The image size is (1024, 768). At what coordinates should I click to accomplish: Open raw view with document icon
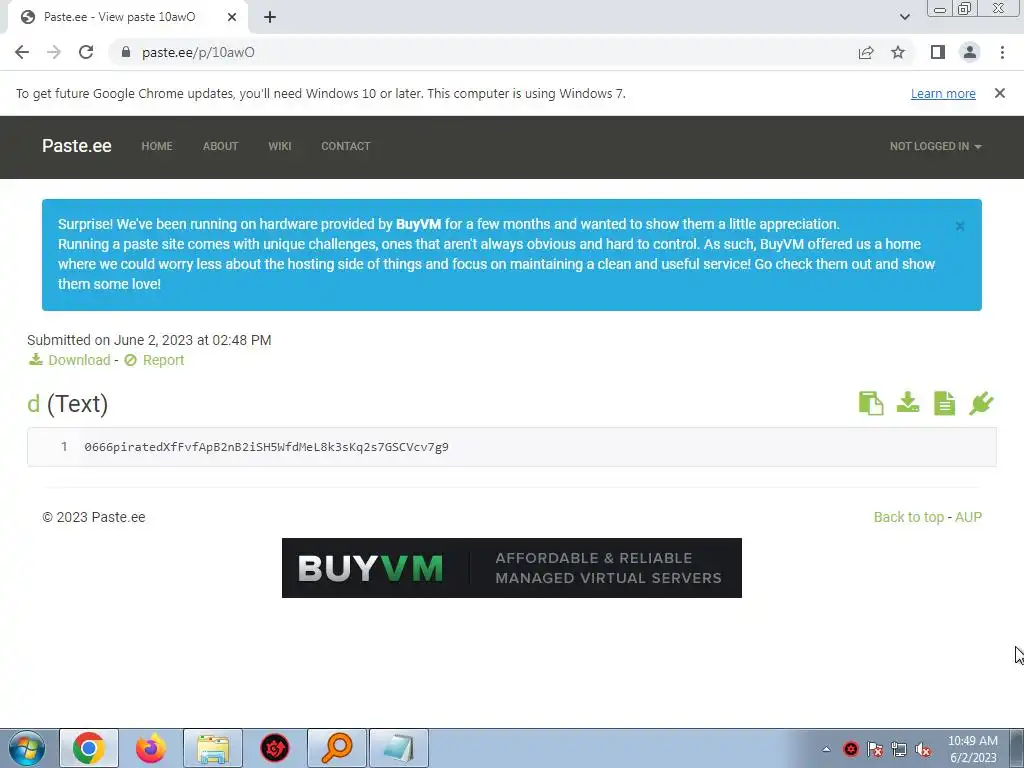(944, 403)
